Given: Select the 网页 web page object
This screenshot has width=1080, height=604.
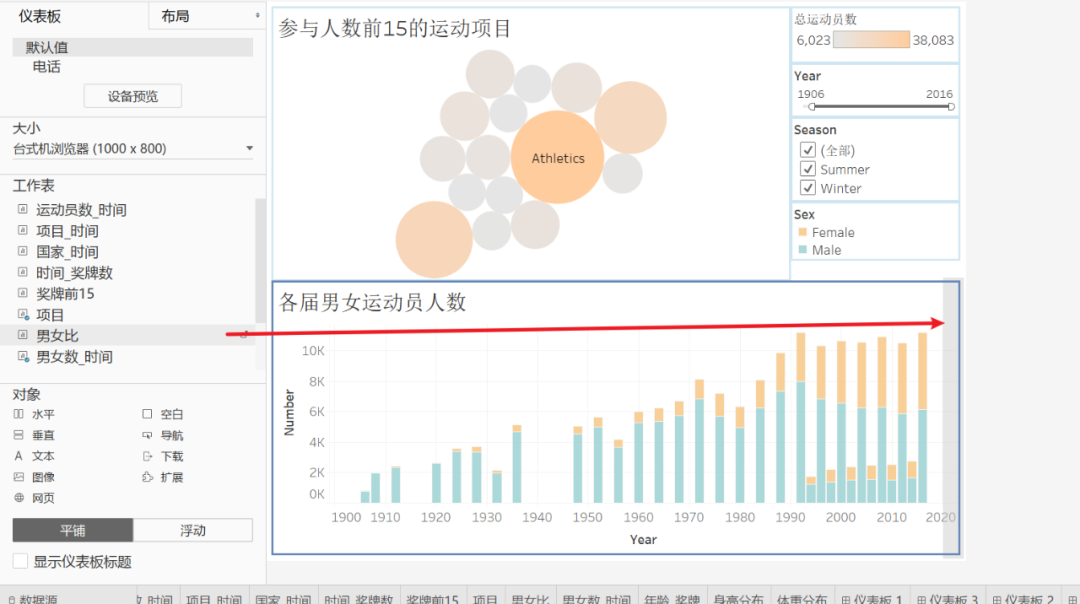Looking at the screenshot, I should click(34, 498).
